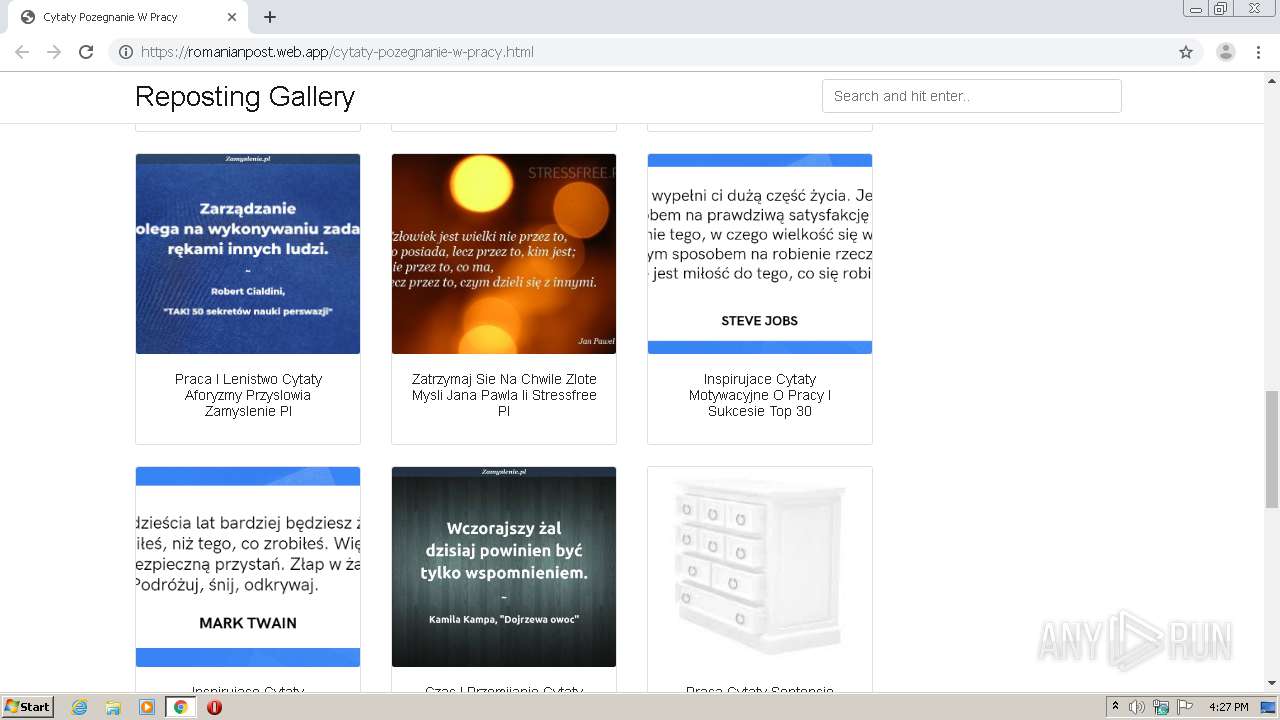Open the Steve Jobs quote thumbnail
Screen dimensions: 1280x720
(x=760, y=254)
